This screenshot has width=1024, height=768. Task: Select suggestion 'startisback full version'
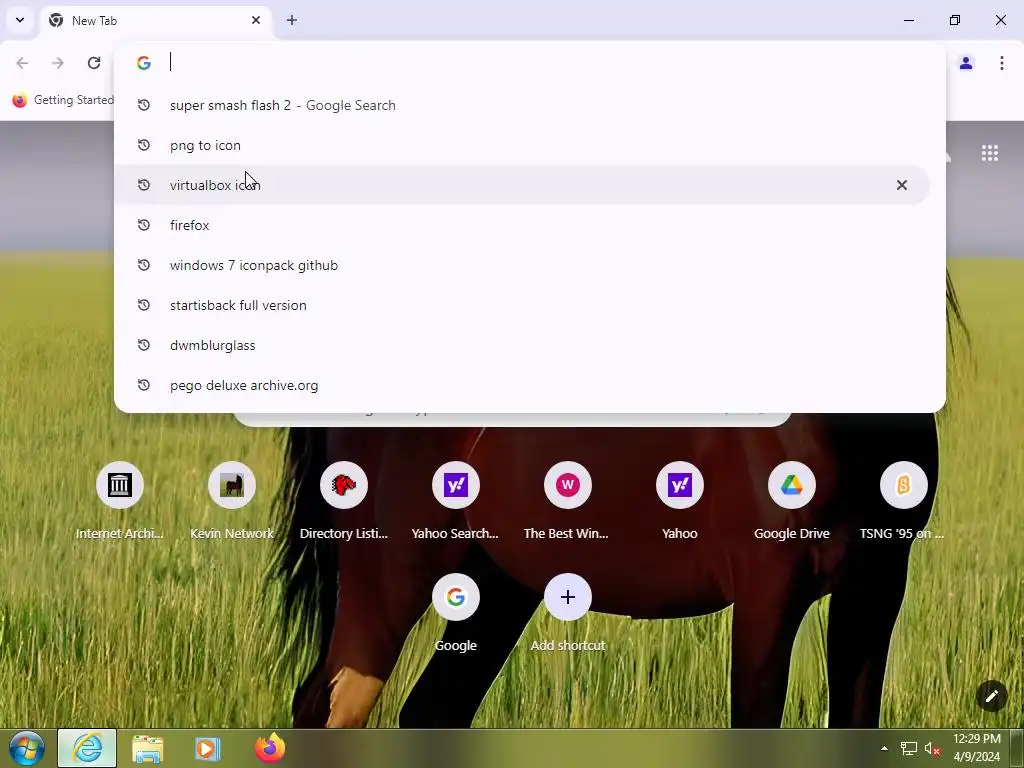[522, 305]
